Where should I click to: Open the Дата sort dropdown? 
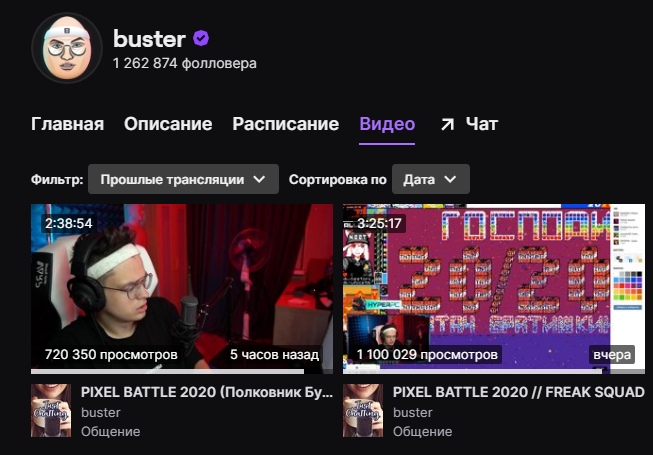pos(431,179)
